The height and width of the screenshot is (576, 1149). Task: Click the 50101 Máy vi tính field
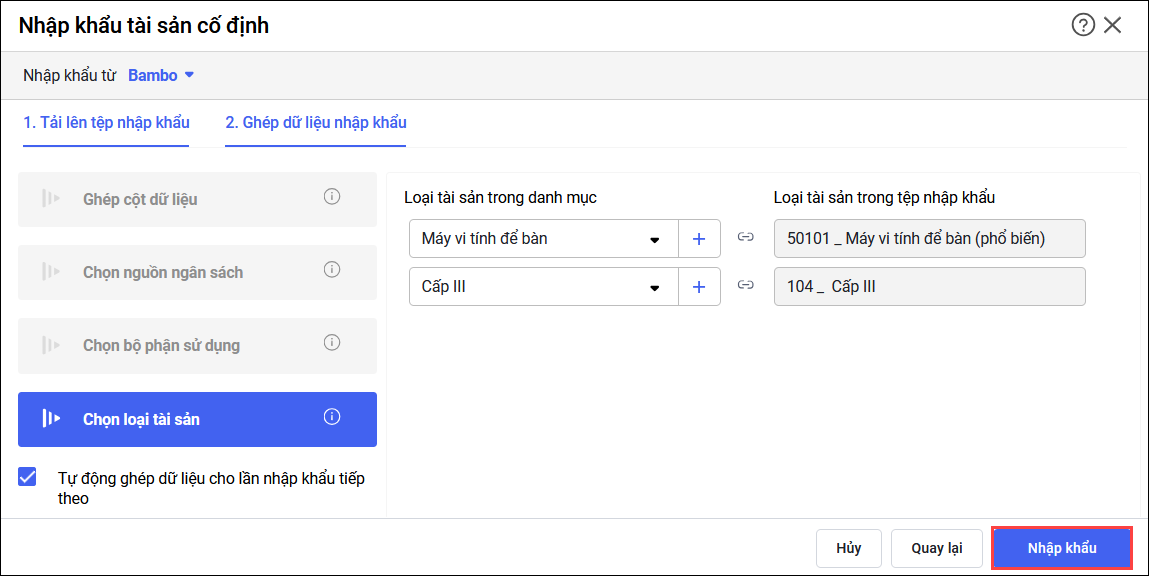pyautogui.click(x=929, y=239)
